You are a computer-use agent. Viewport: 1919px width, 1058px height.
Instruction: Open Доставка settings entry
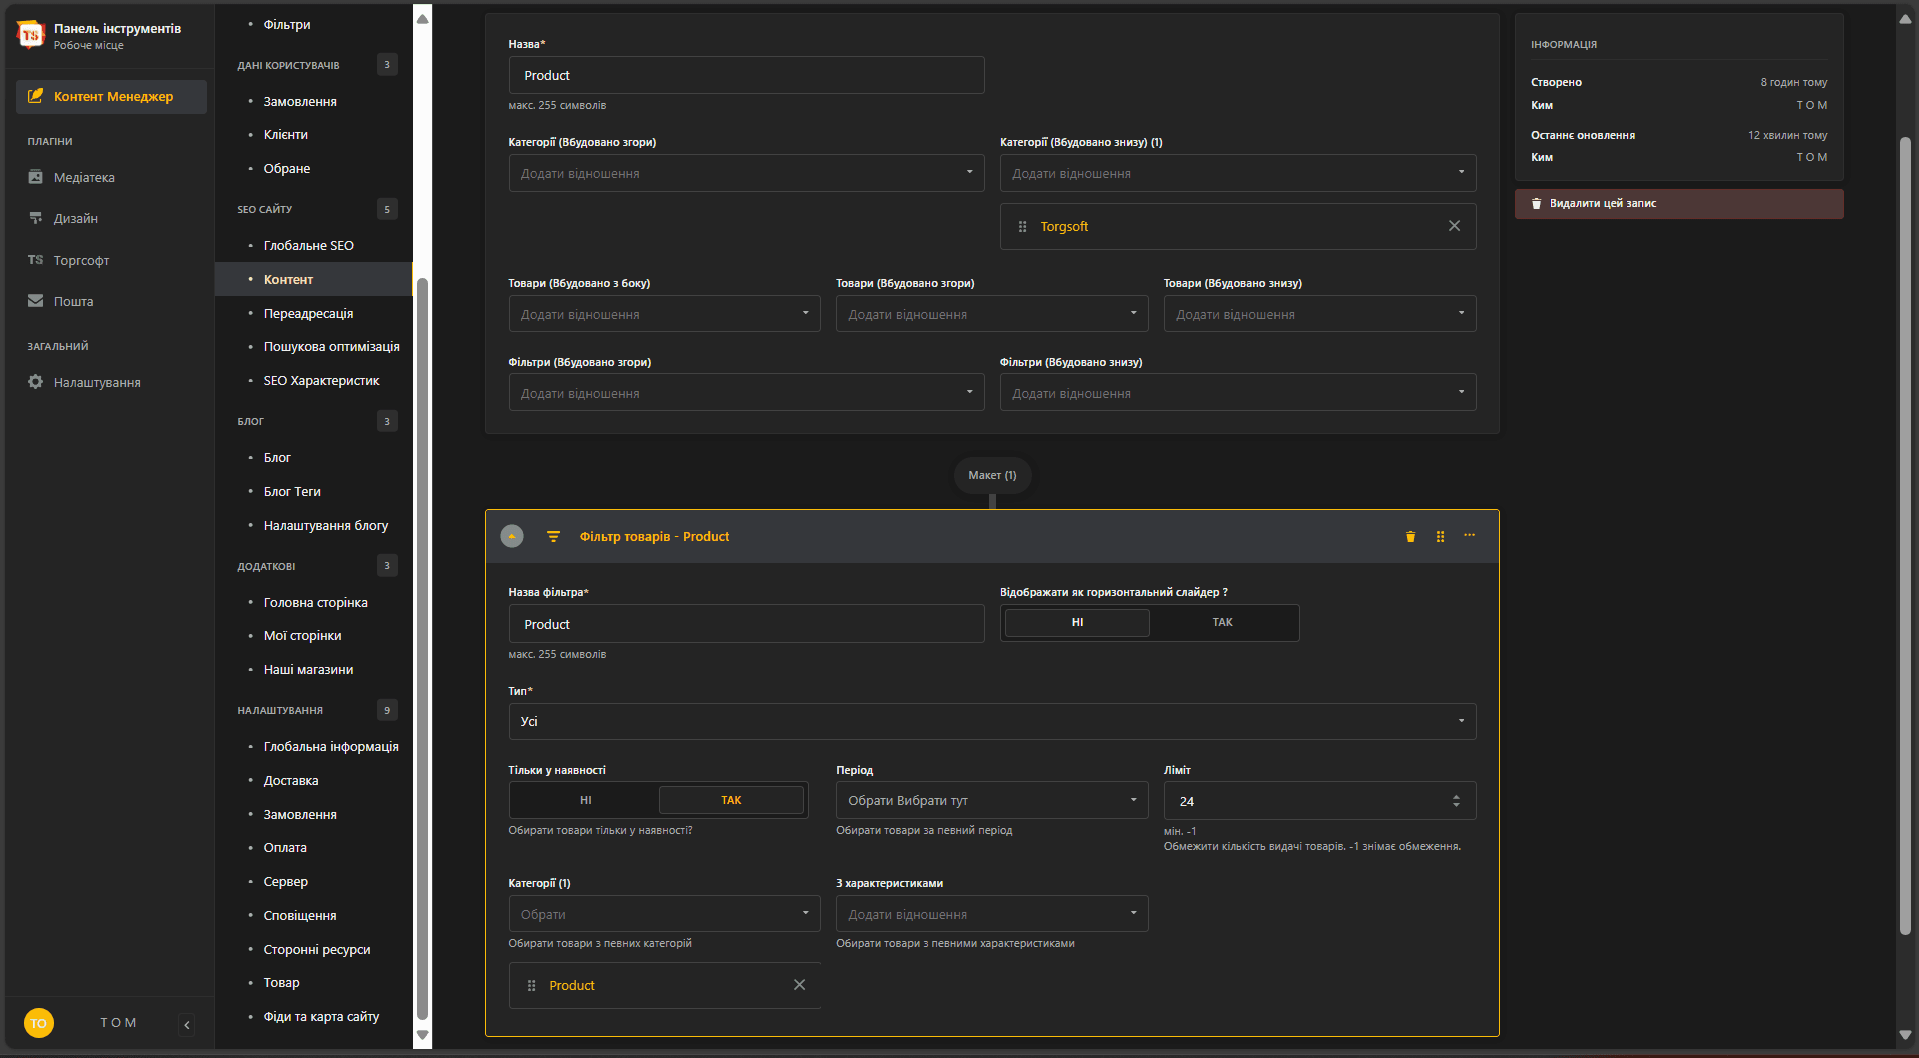291,780
